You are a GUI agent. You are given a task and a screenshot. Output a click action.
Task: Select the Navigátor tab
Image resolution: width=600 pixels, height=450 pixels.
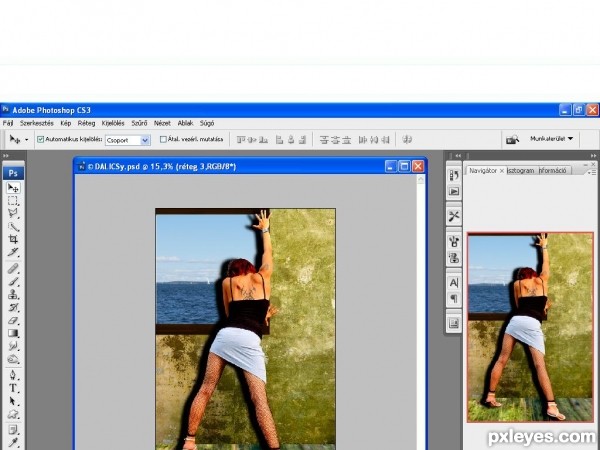pyautogui.click(x=483, y=171)
